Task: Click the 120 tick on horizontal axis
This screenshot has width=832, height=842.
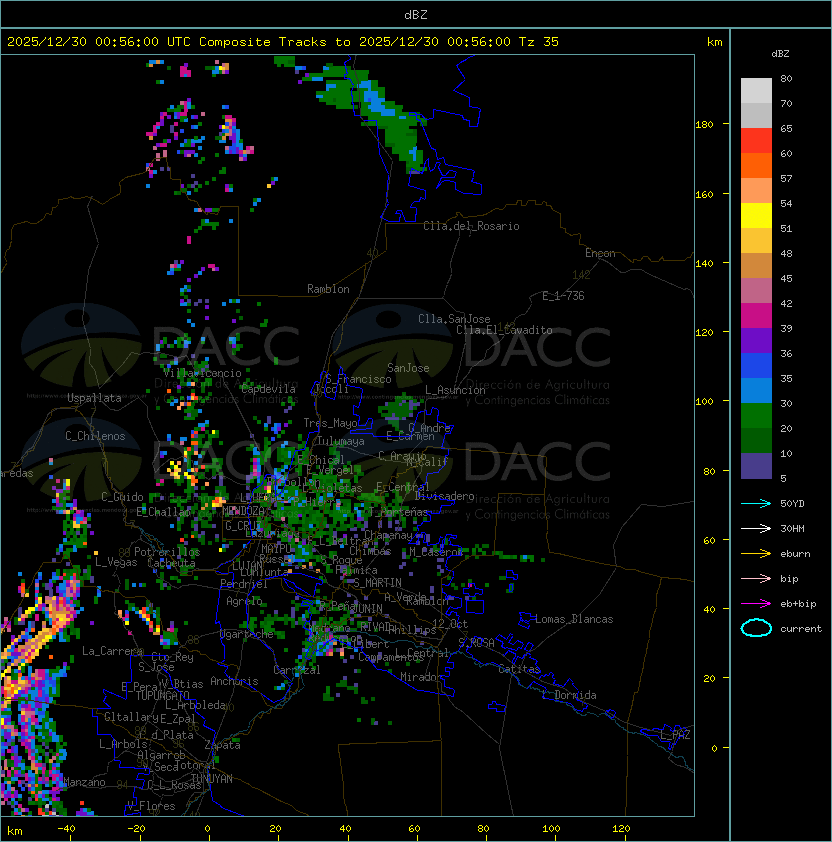Action: 621,829
